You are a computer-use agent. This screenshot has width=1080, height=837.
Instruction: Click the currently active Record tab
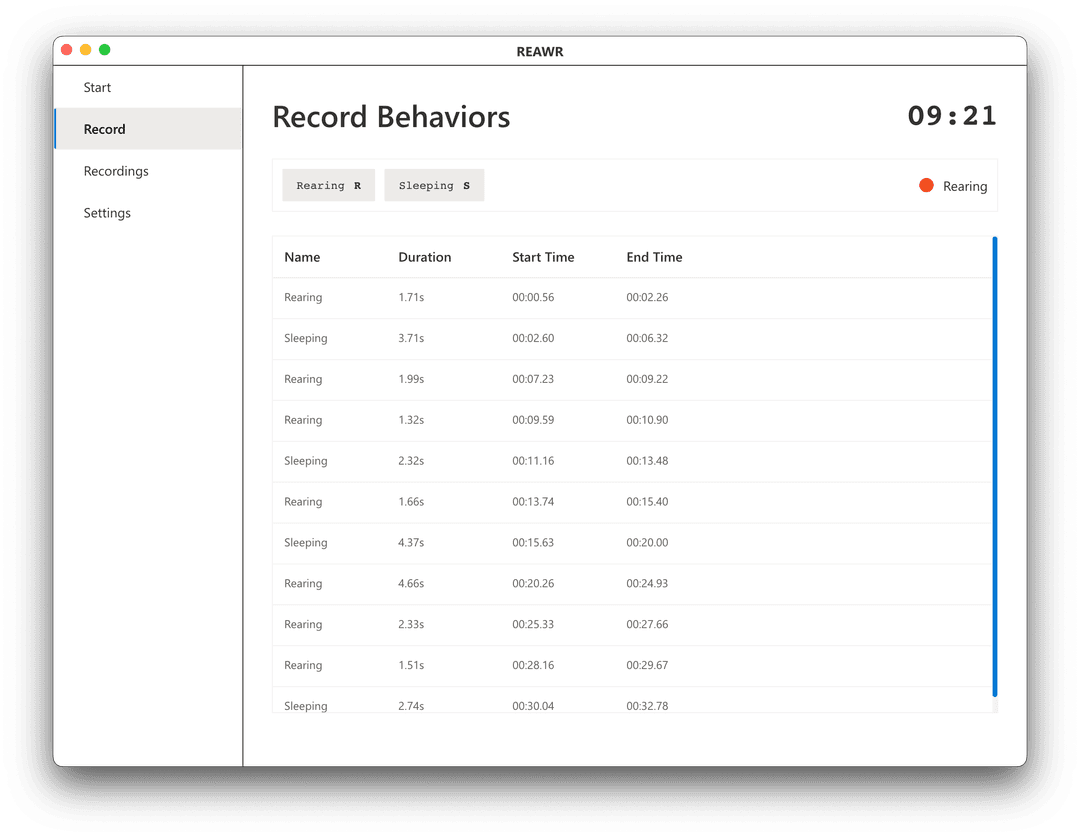(x=104, y=129)
